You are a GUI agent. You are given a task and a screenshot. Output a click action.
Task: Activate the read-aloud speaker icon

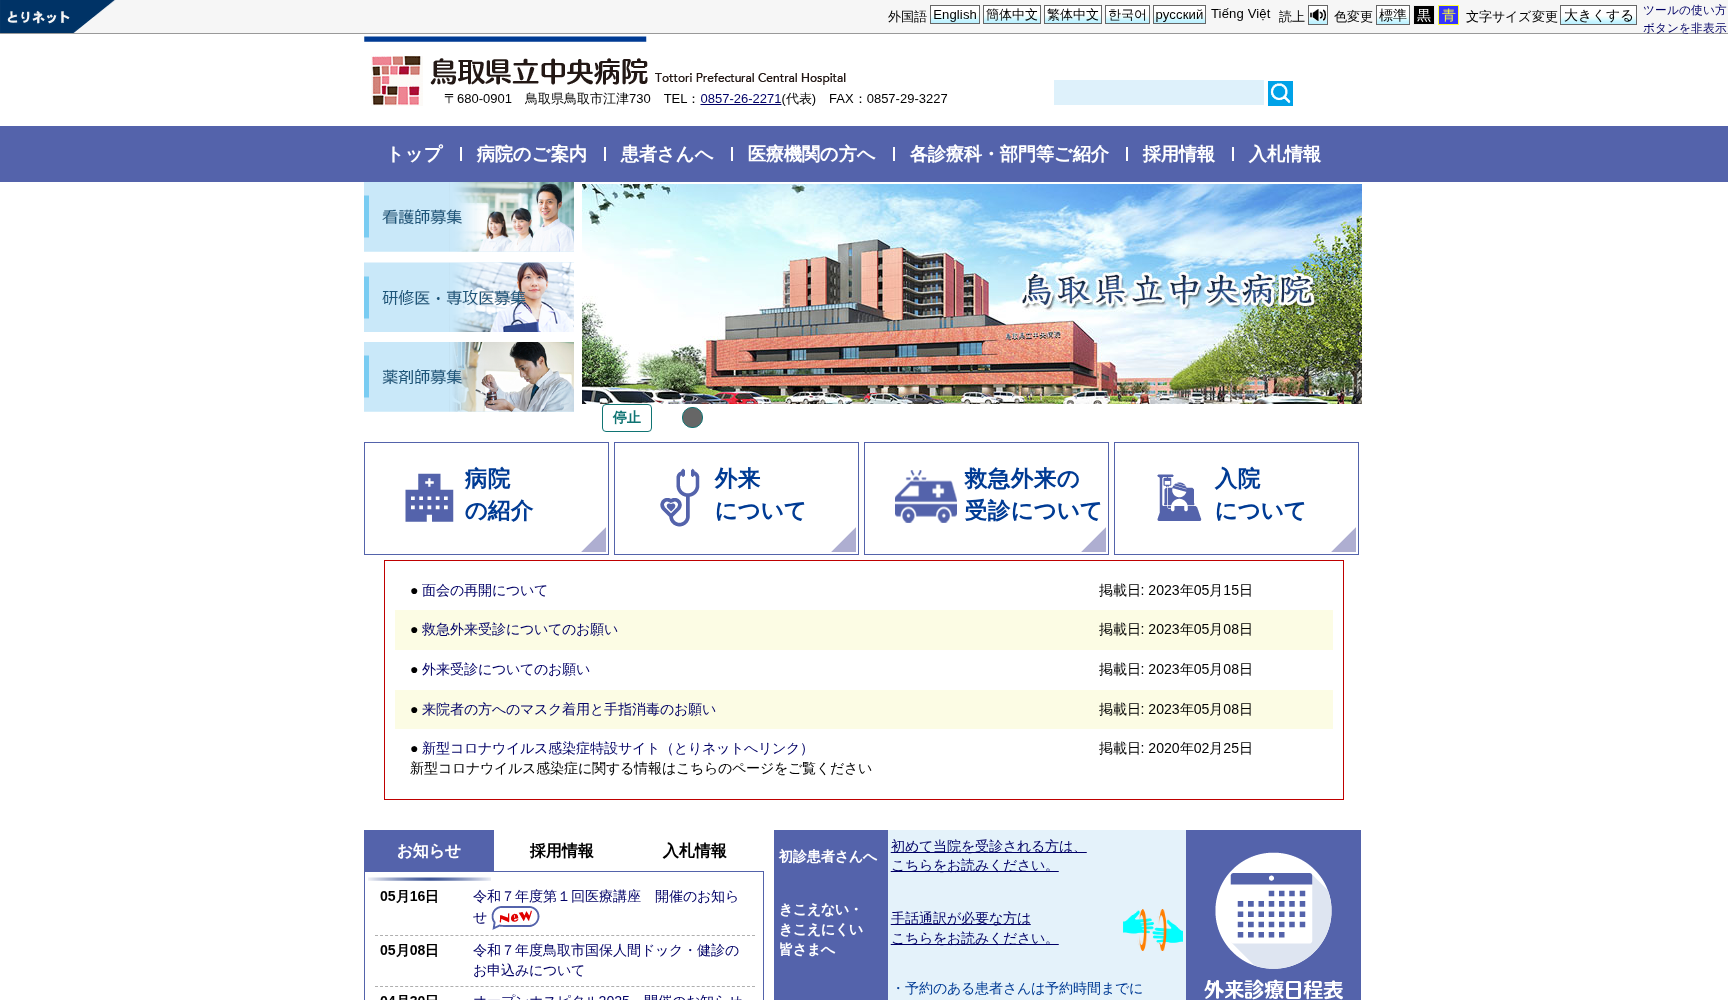1317,15
